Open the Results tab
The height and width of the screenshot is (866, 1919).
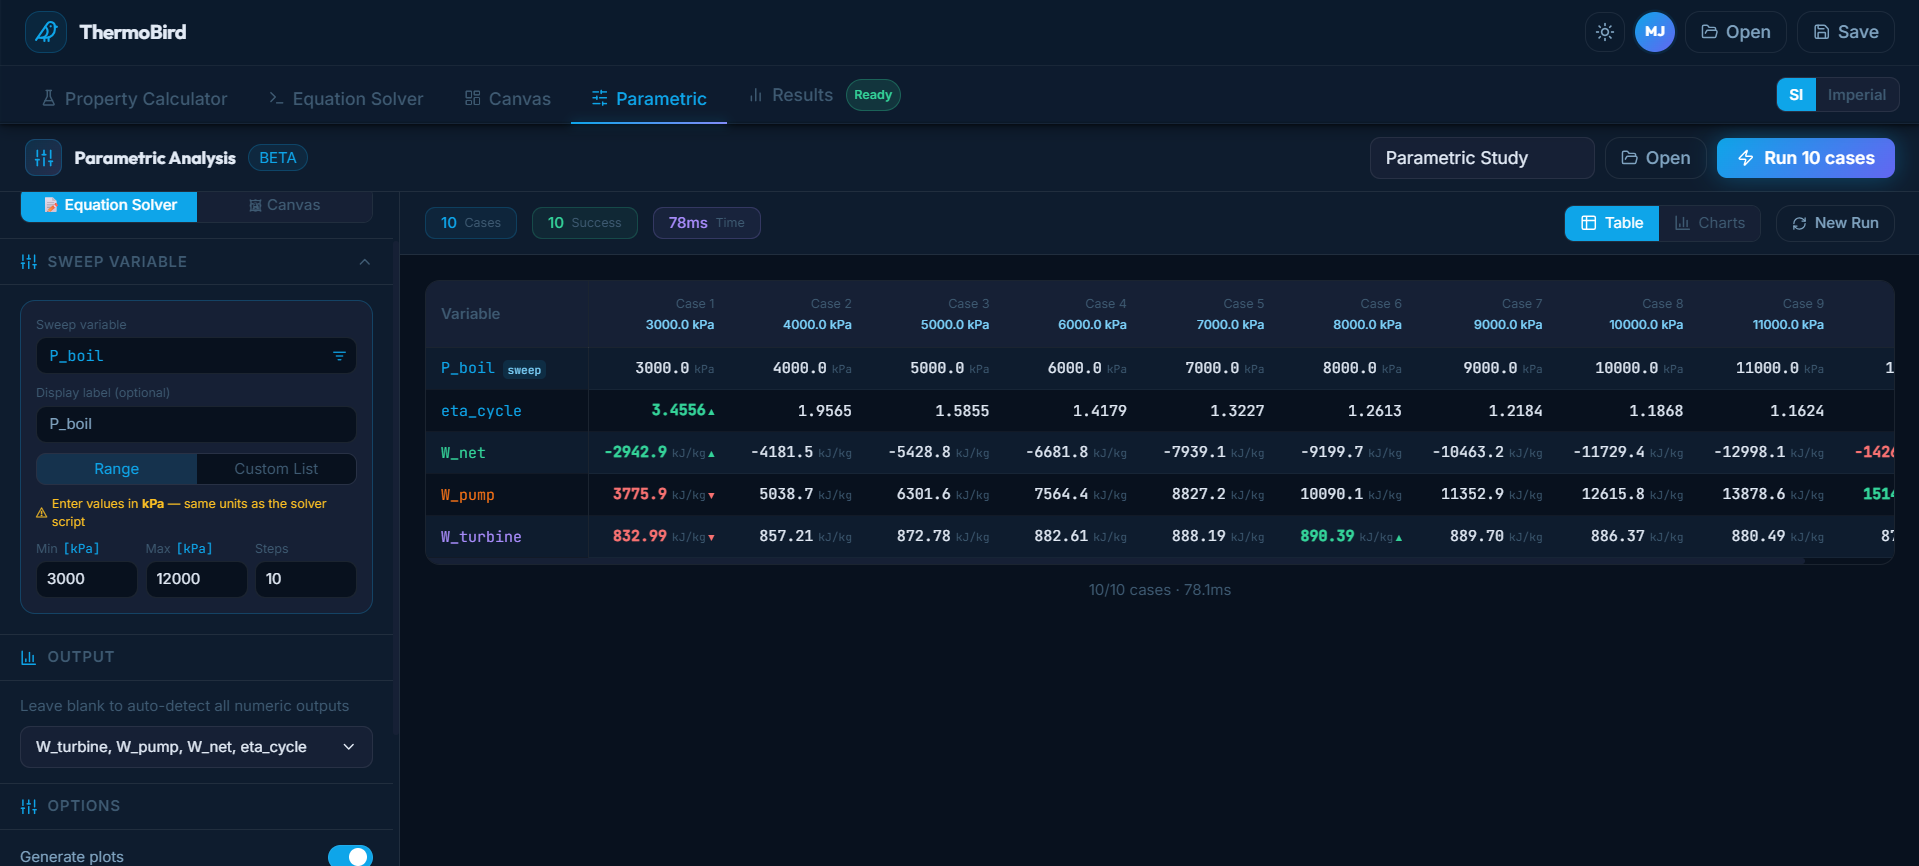791,95
